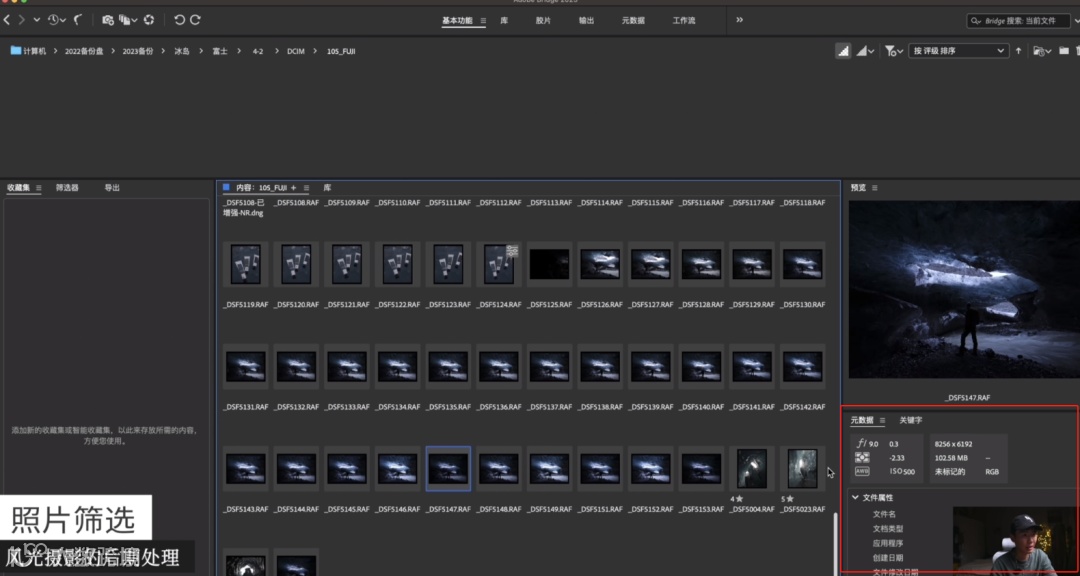Select thumbnail _DSF5153.RAF
1080x576 pixels.
701,469
